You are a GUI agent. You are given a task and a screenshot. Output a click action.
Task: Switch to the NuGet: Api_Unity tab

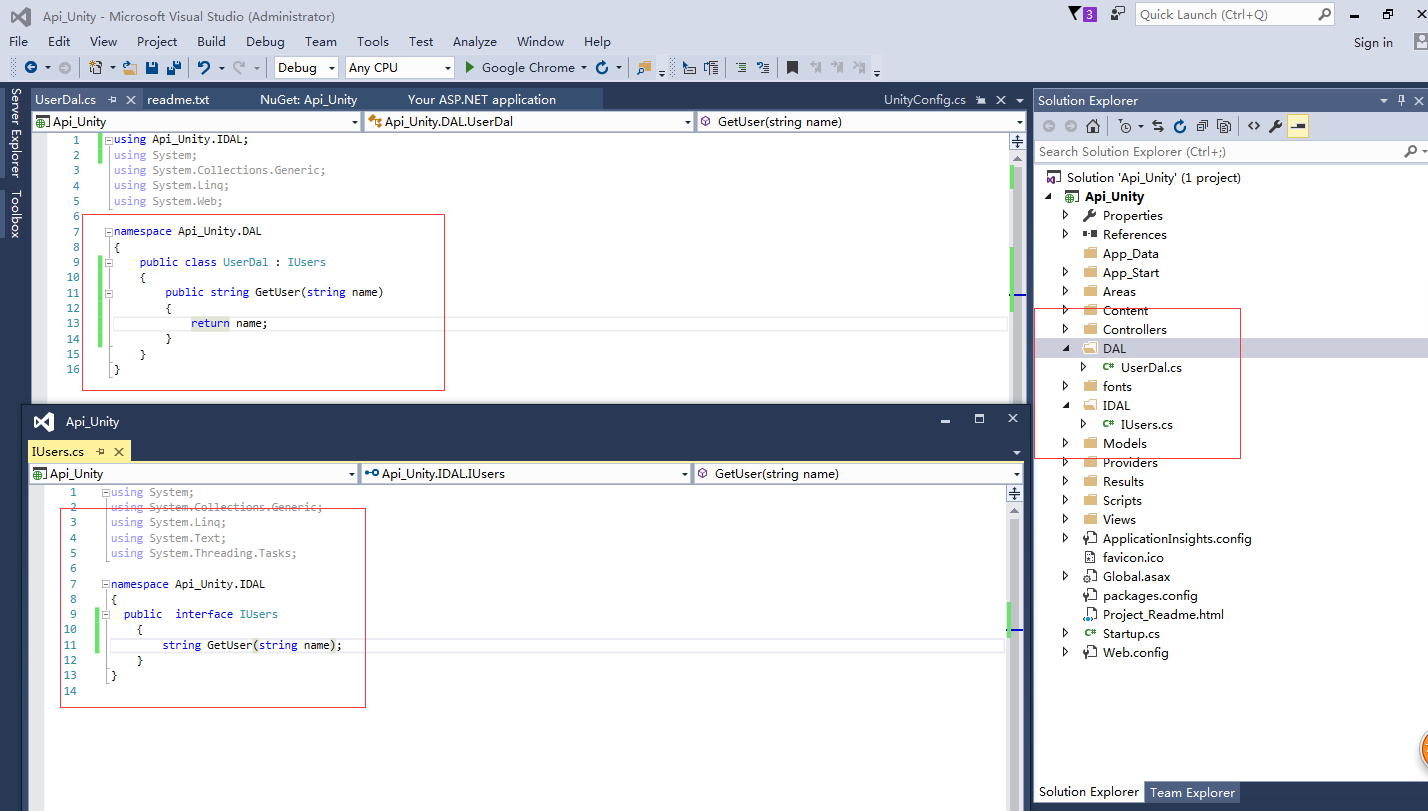308,100
